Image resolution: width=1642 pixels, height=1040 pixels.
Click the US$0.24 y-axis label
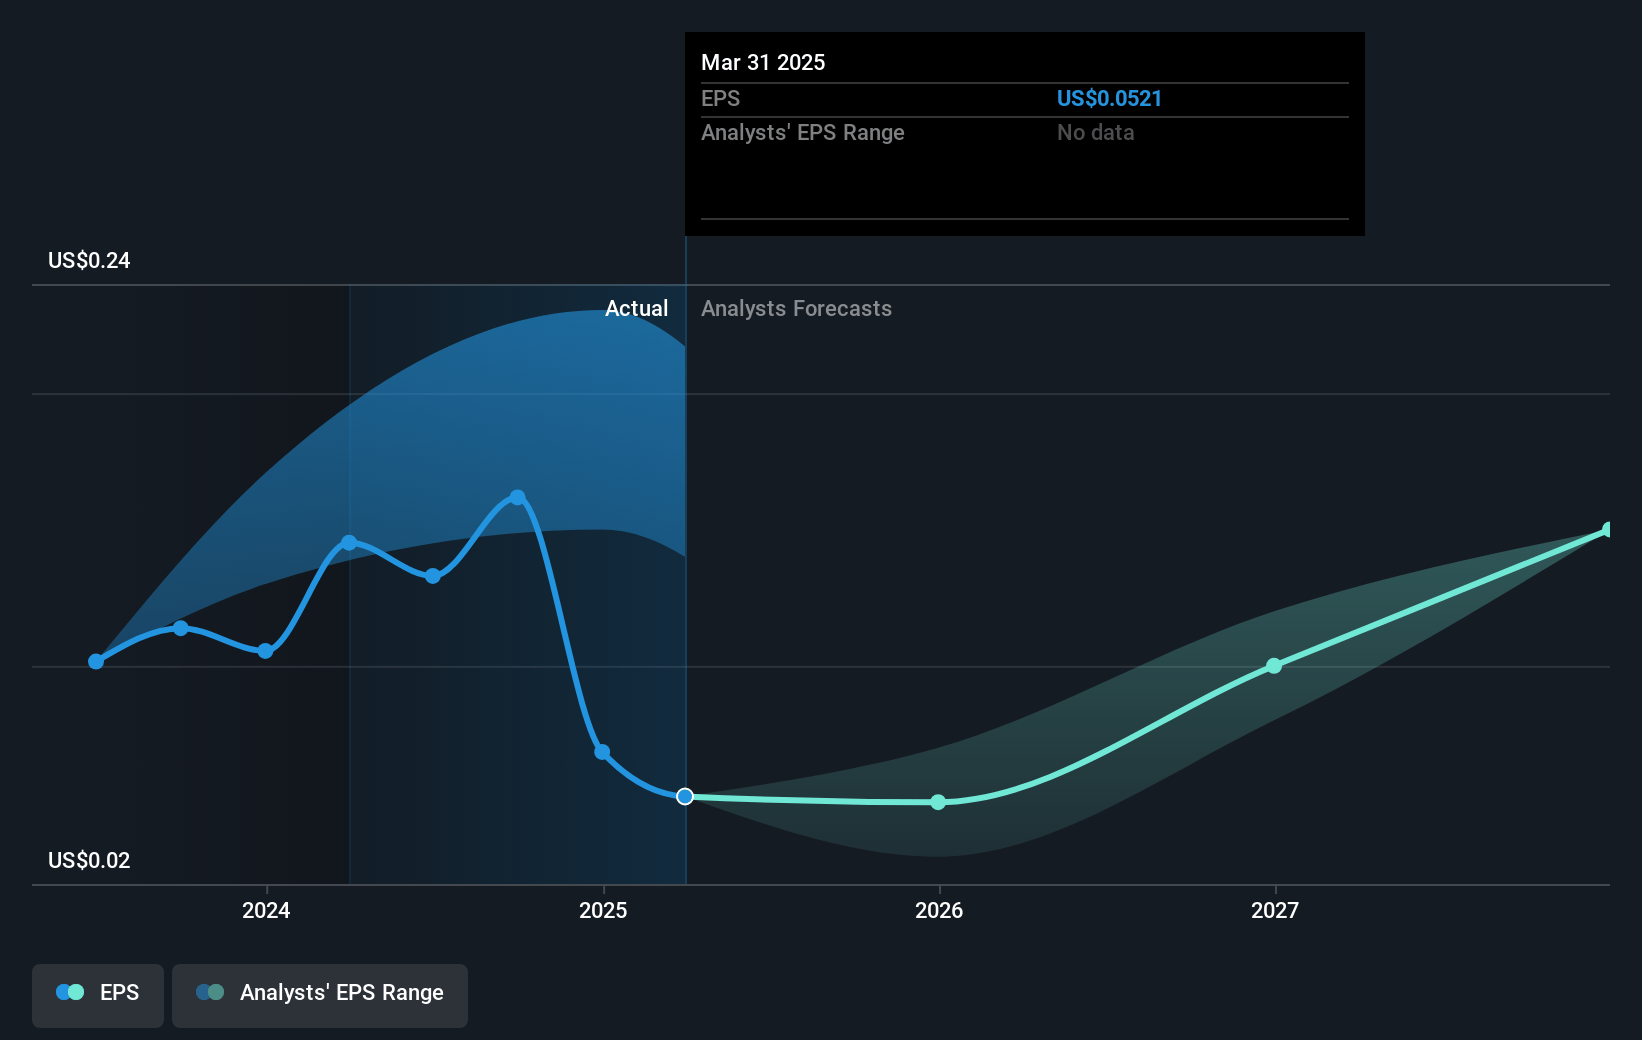click(89, 261)
